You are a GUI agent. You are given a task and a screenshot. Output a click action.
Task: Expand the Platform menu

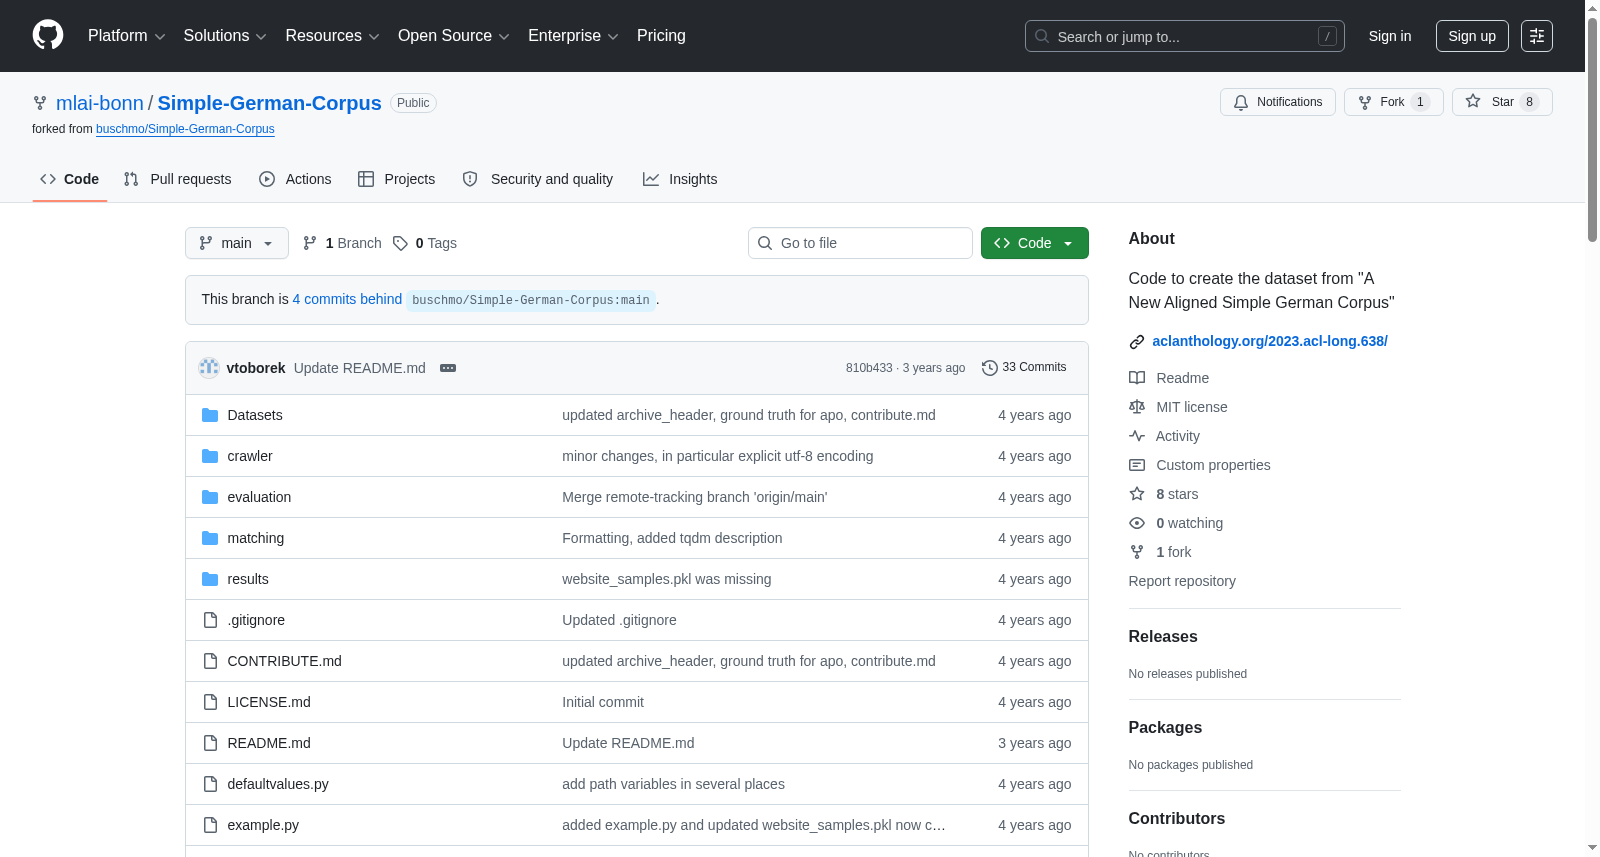[x=126, y=36]
